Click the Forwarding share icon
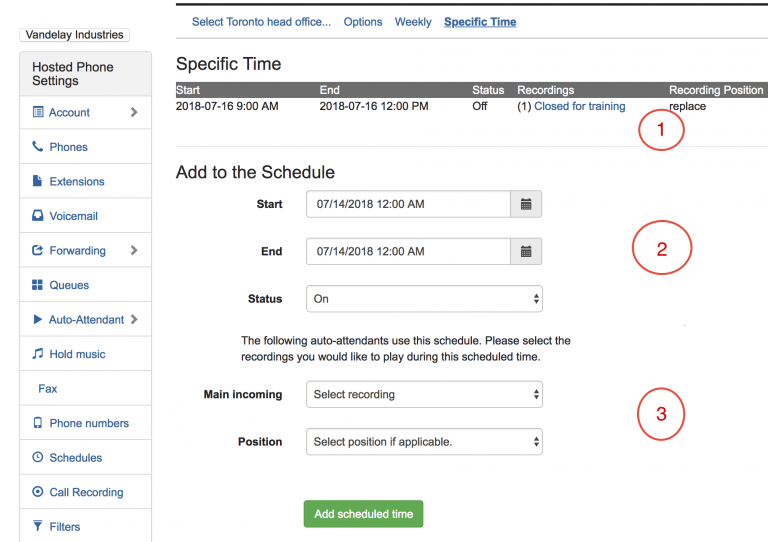The image size is (768, 542). pyautogui.click(x=38, y=250)
